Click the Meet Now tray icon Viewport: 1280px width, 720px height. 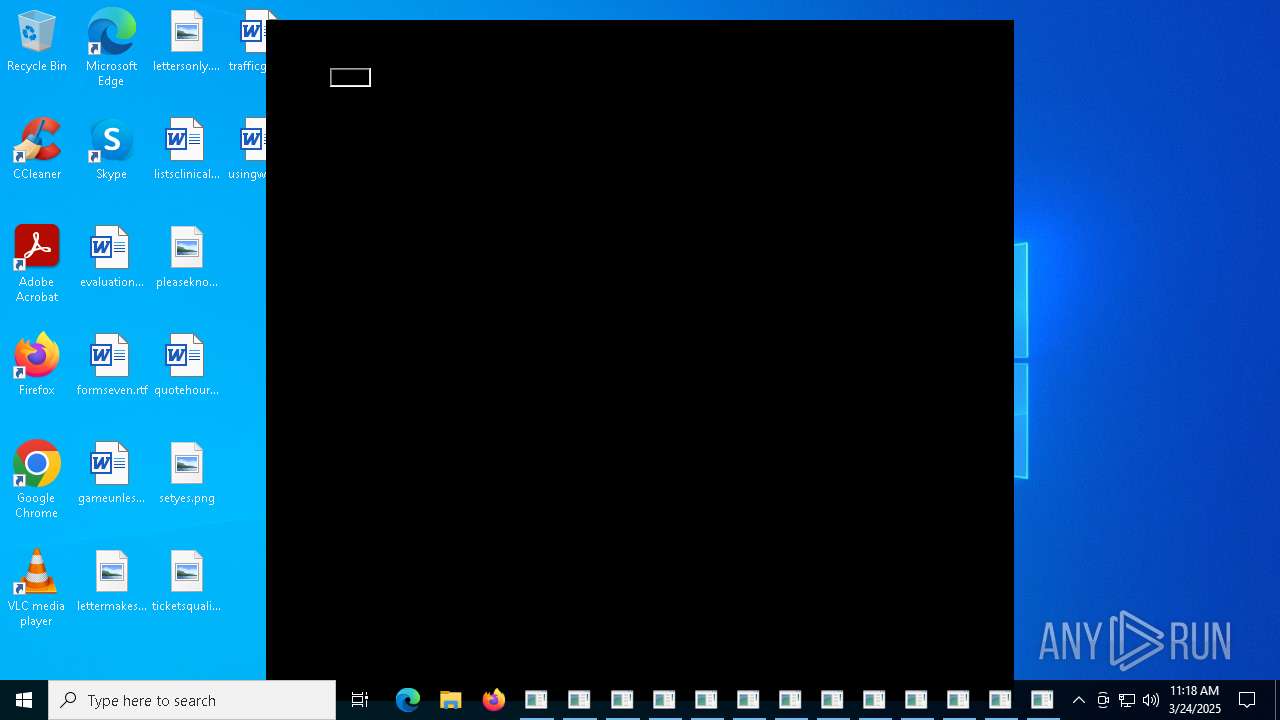pyautogui.click(x=1103, y=700)
